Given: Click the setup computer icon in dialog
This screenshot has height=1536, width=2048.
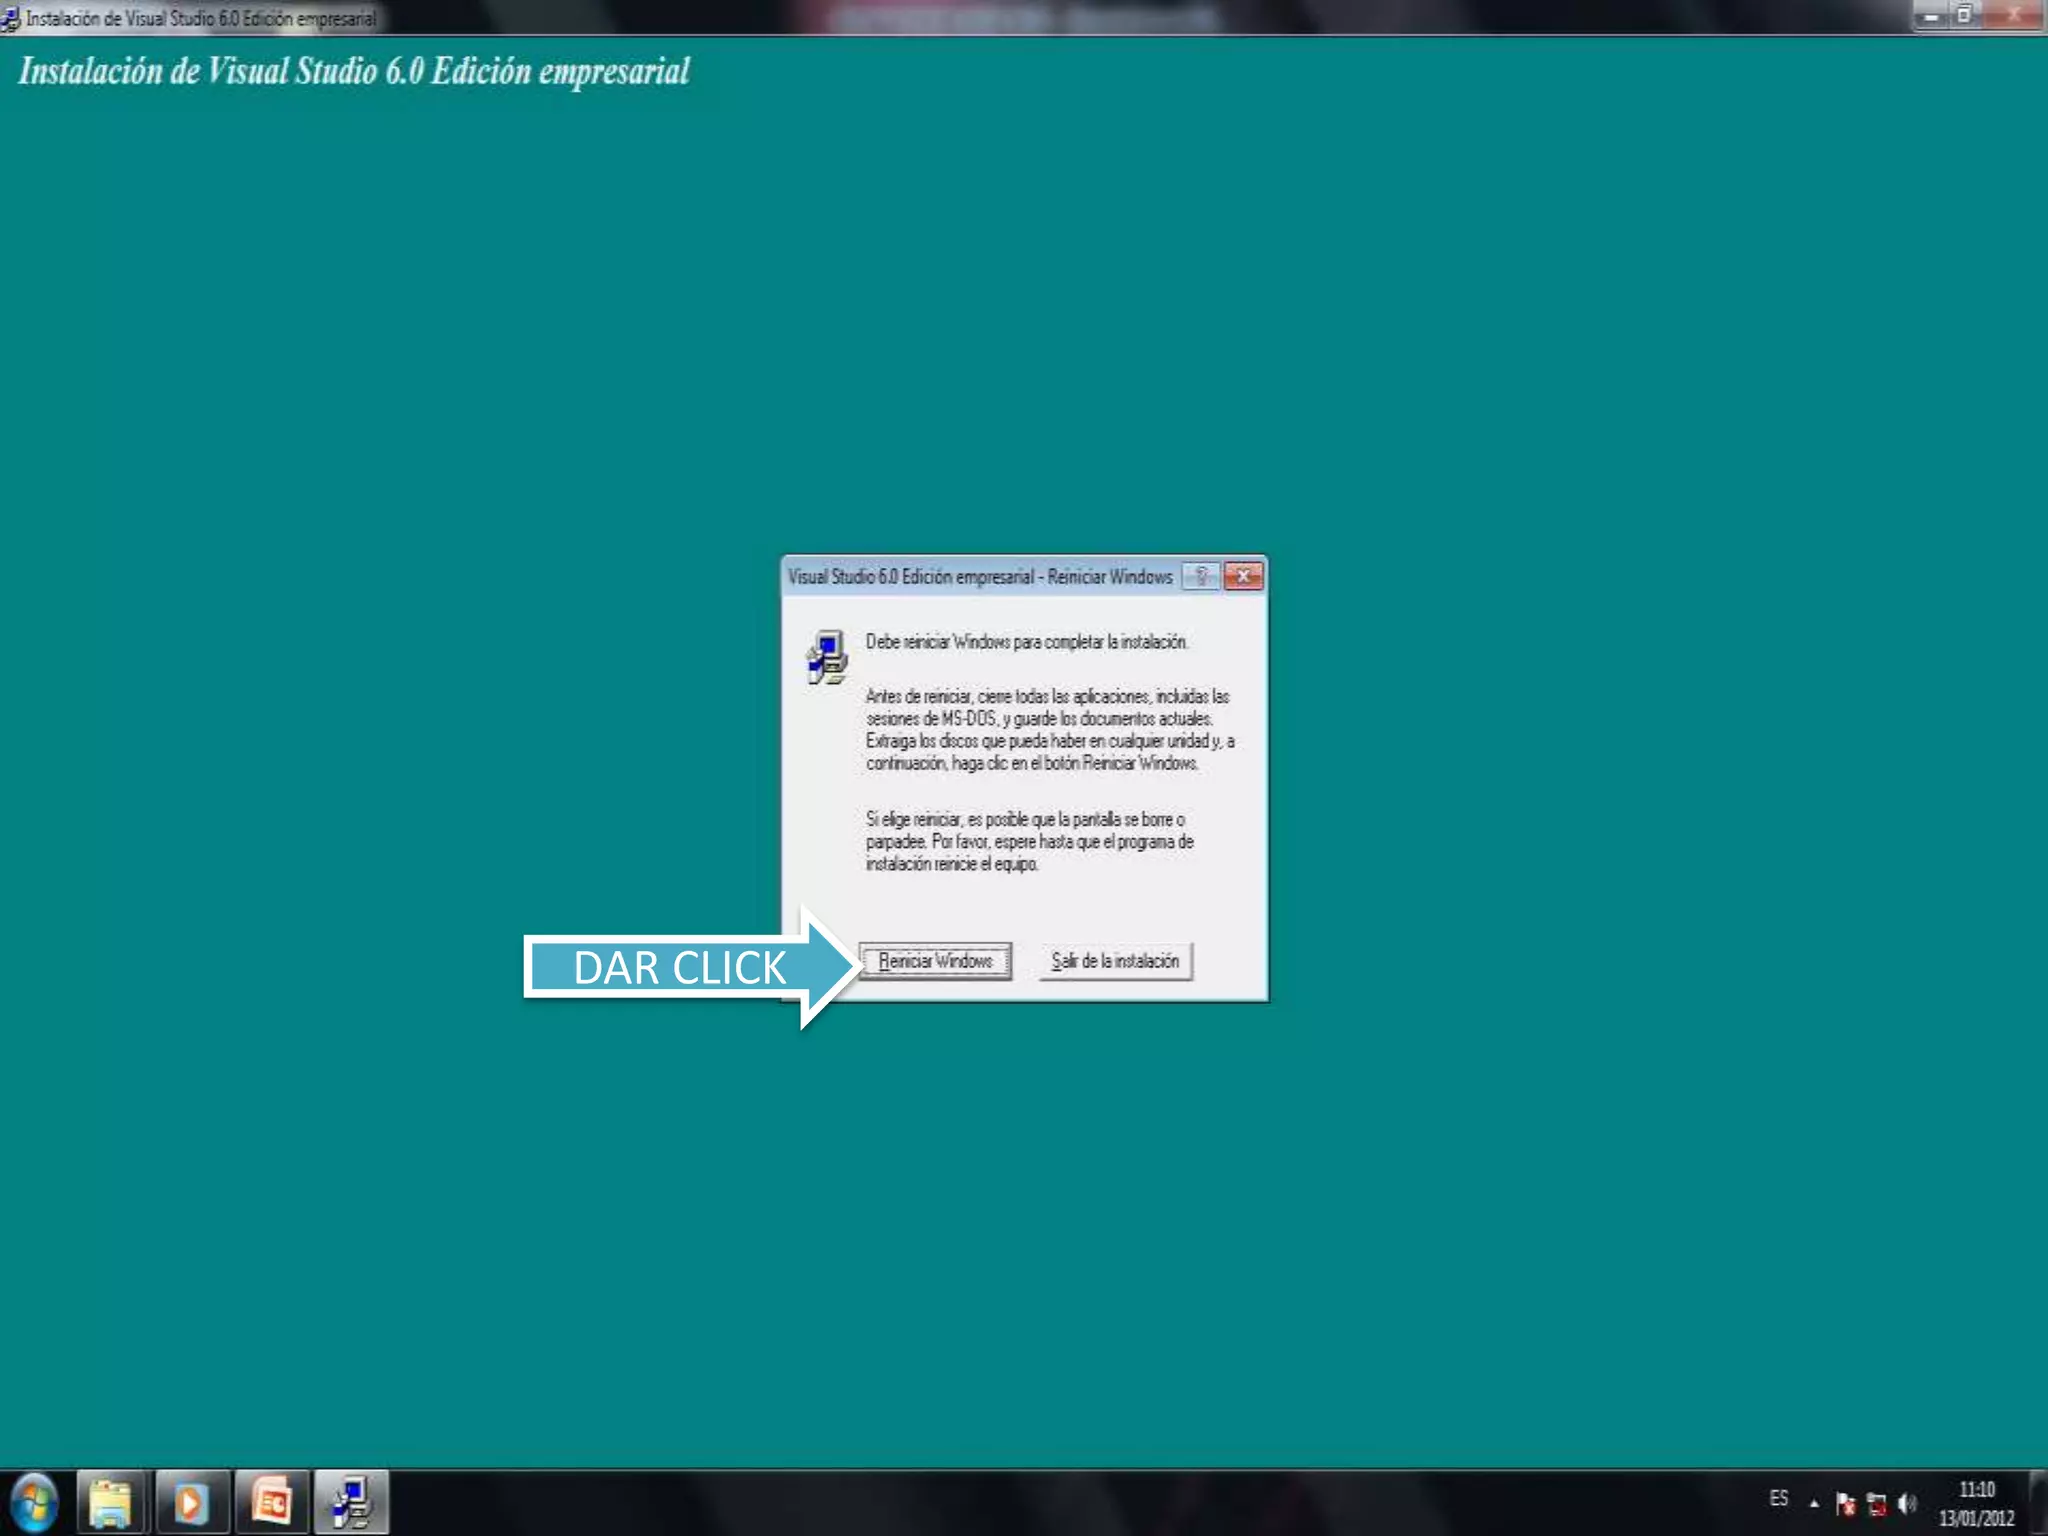Looking at the screenshot, I should coord(827,657).
